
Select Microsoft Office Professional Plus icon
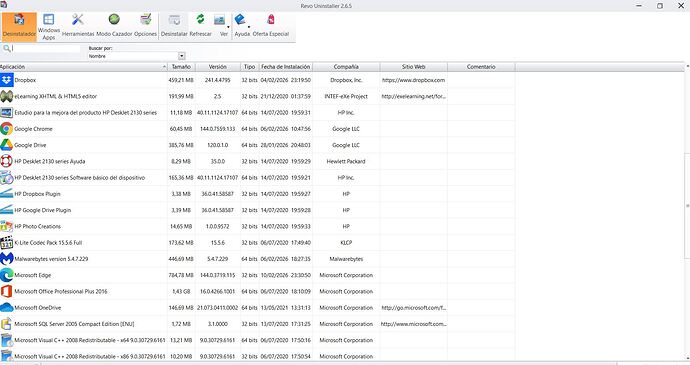[7, 291]
